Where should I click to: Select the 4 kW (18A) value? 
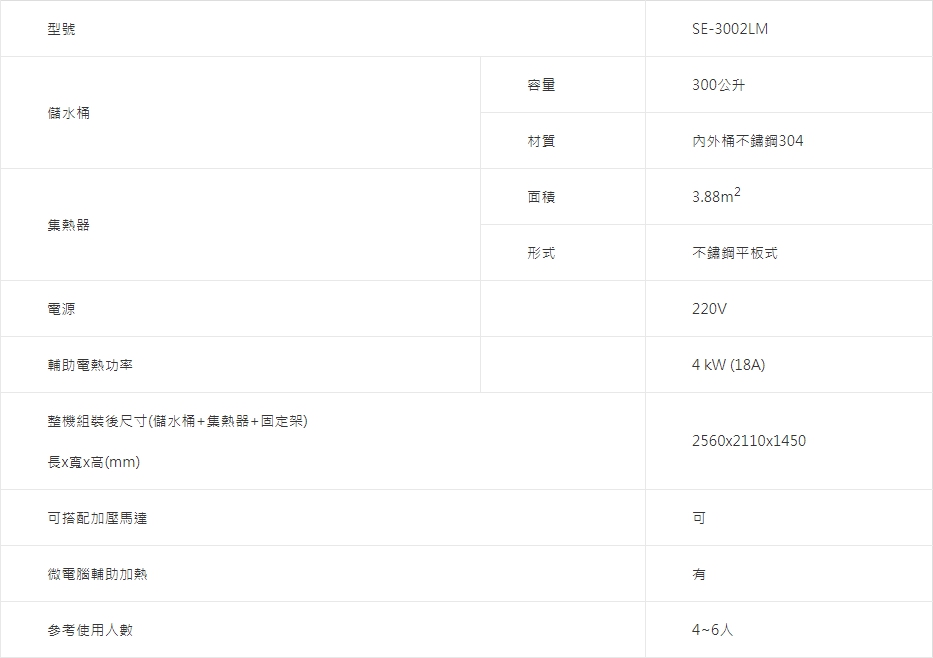pos(728,365)
